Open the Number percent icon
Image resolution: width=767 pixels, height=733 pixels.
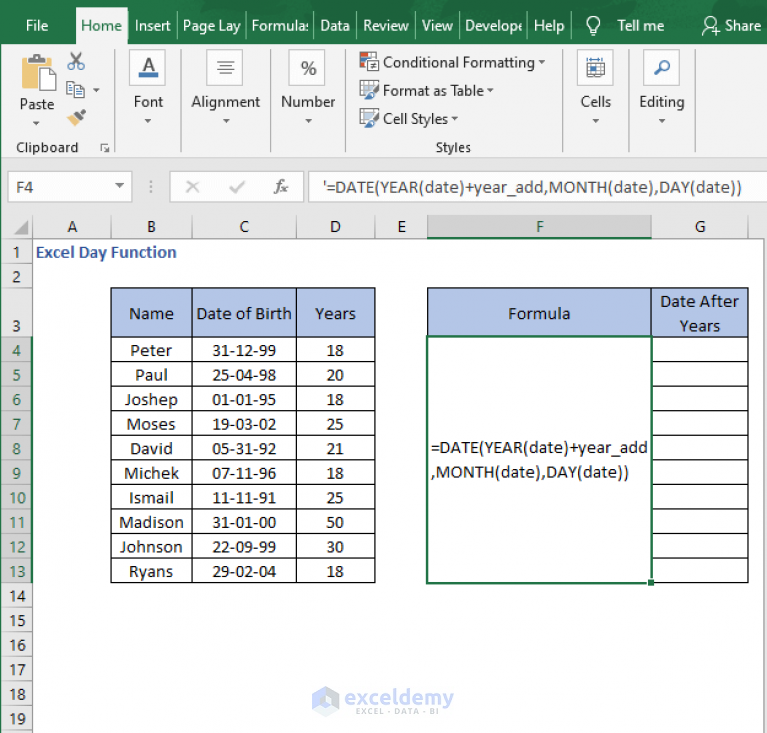308,68
